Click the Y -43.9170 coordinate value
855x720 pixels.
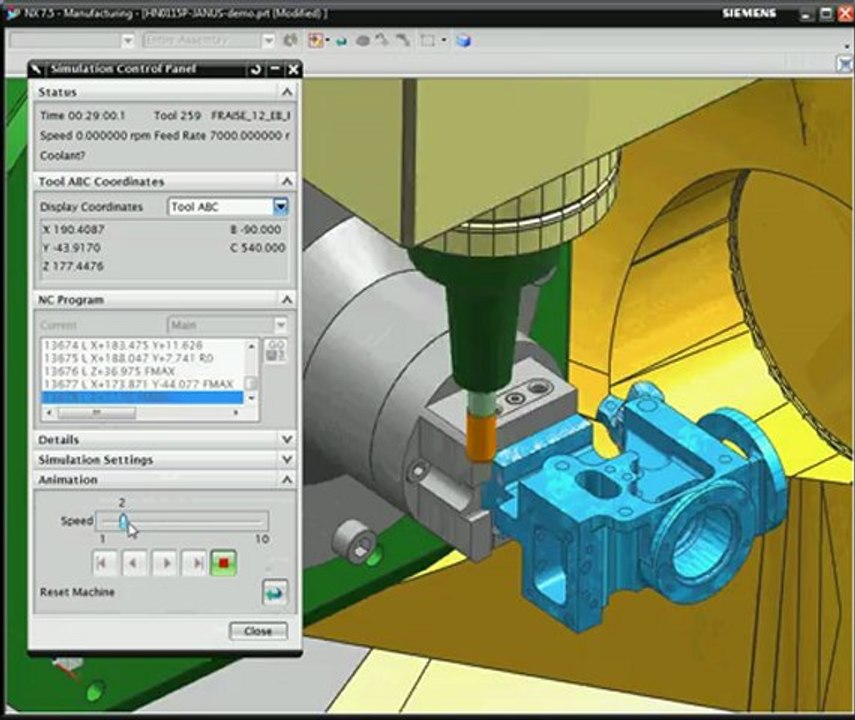[x=71, y=248]
